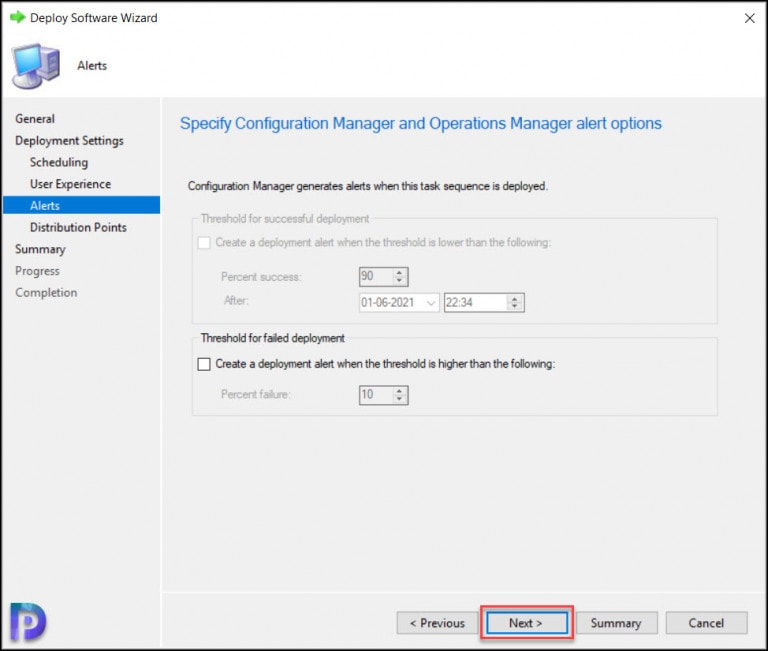
Task: Open the Summary page in the sidebar
Action: pos(40,249)
